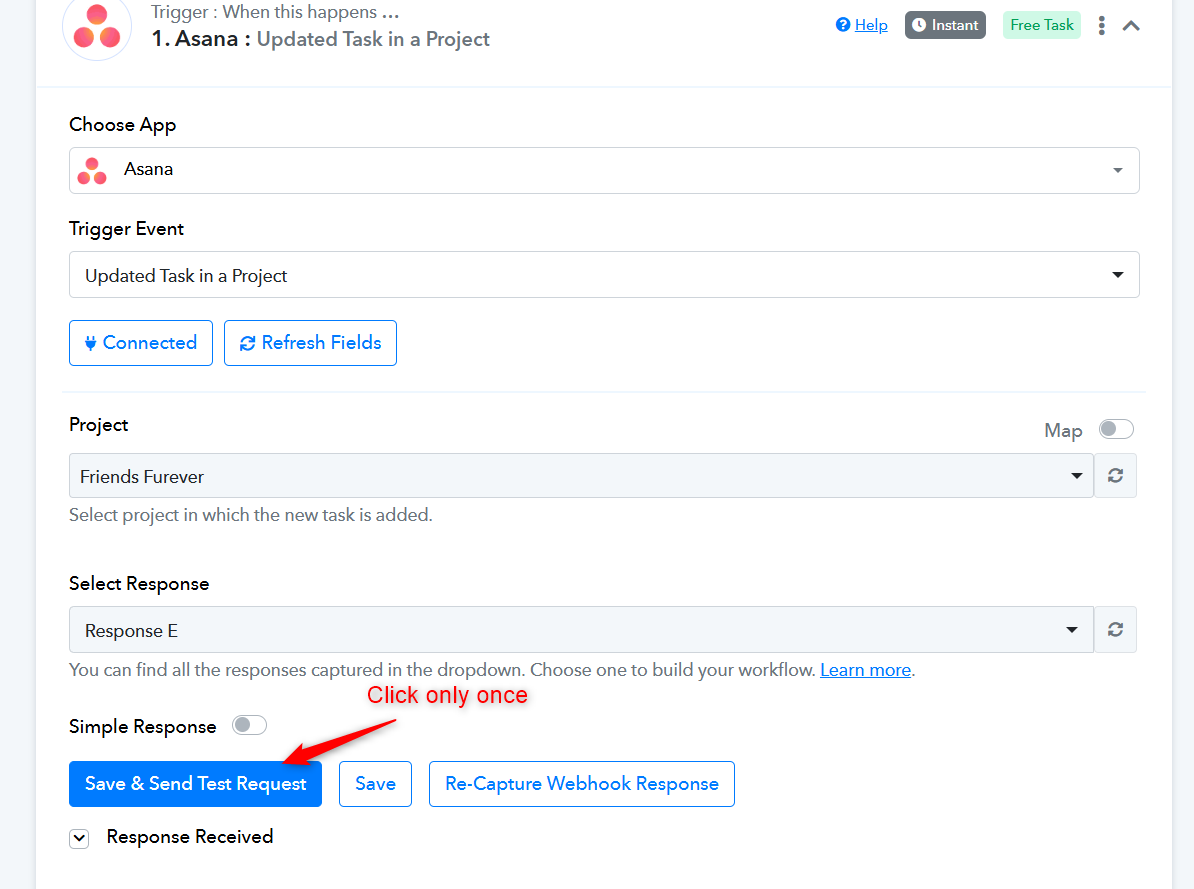Click the Response Received label
Image resolution: width=1194 pixels, height=889 pixels.
(190, 836)
